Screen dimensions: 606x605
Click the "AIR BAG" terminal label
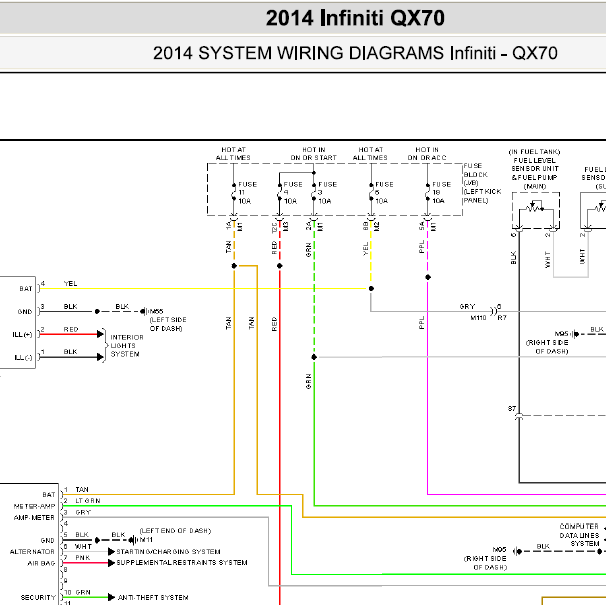click(41, 563)
